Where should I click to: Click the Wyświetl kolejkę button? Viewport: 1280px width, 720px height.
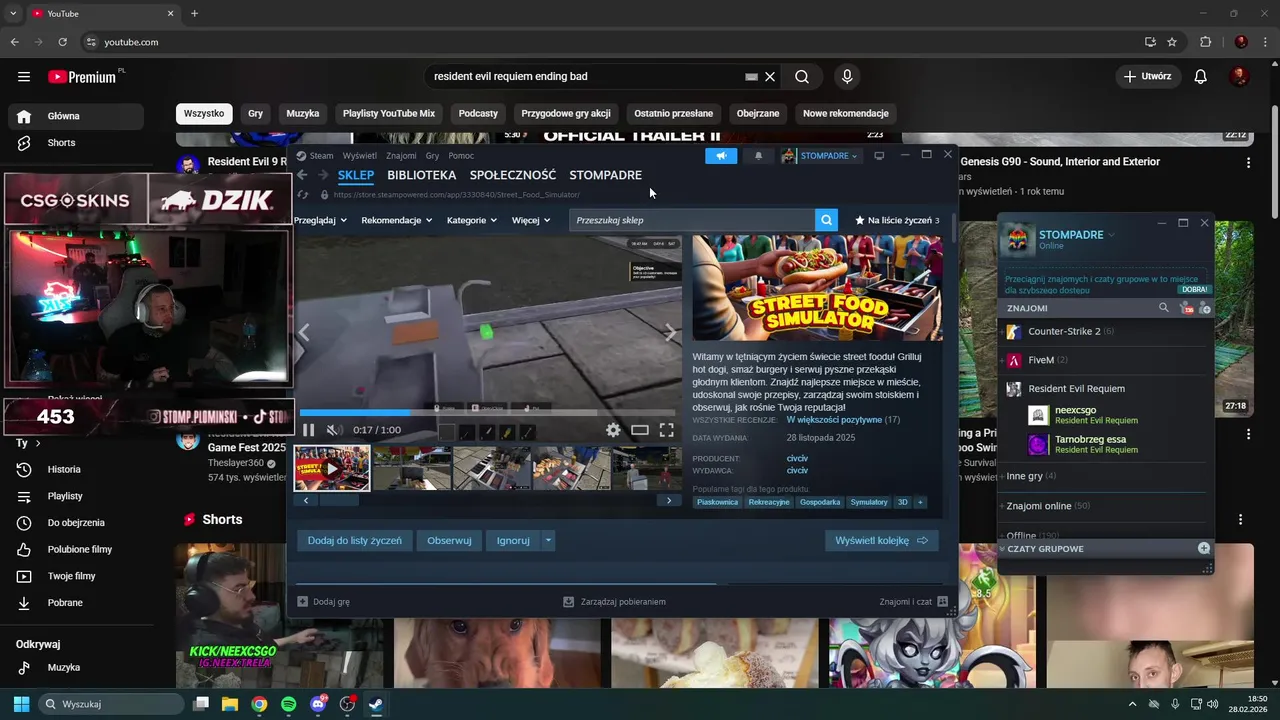[x=881, y=540]
